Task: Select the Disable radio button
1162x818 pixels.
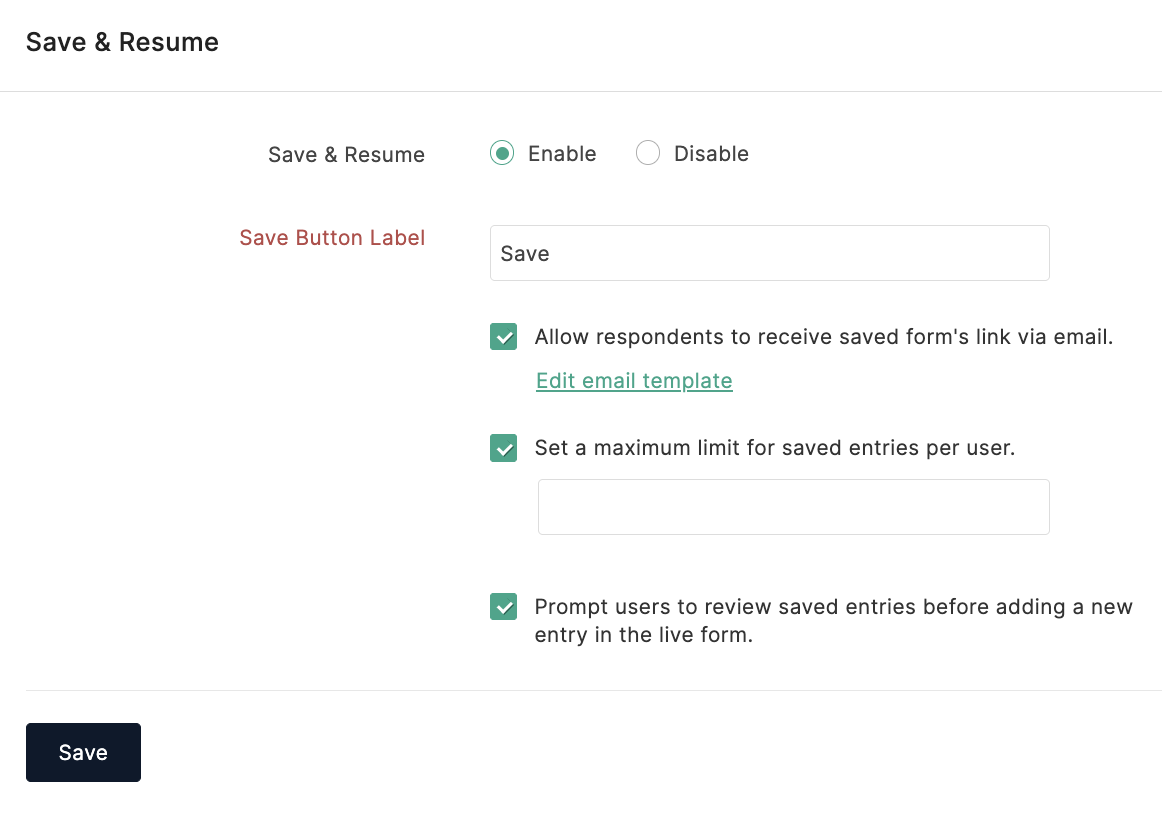Action: click(x=648, y=153)
